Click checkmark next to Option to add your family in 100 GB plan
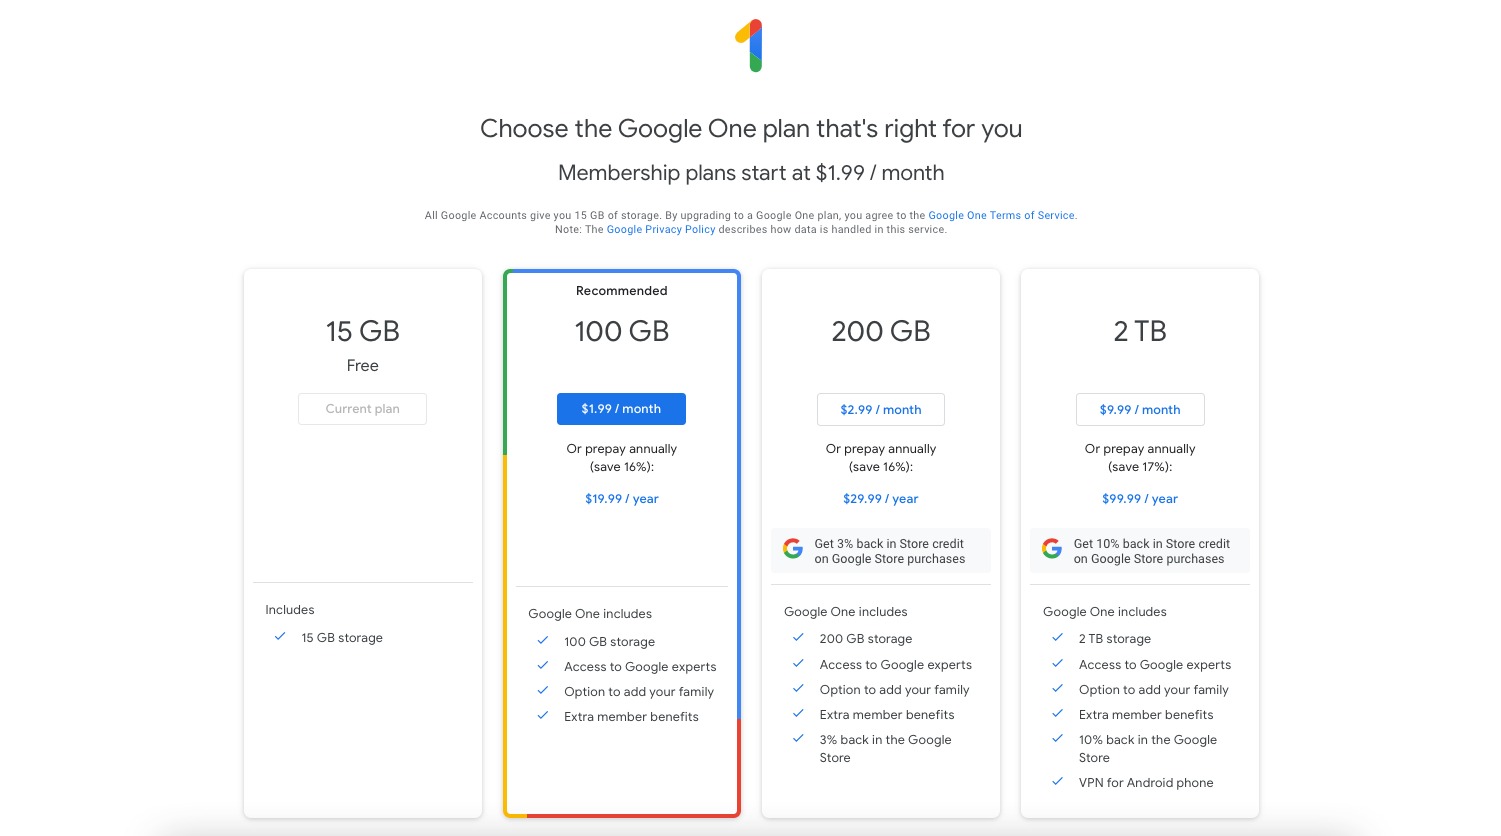Screen dimensions: 1501x836 [543, 690]
